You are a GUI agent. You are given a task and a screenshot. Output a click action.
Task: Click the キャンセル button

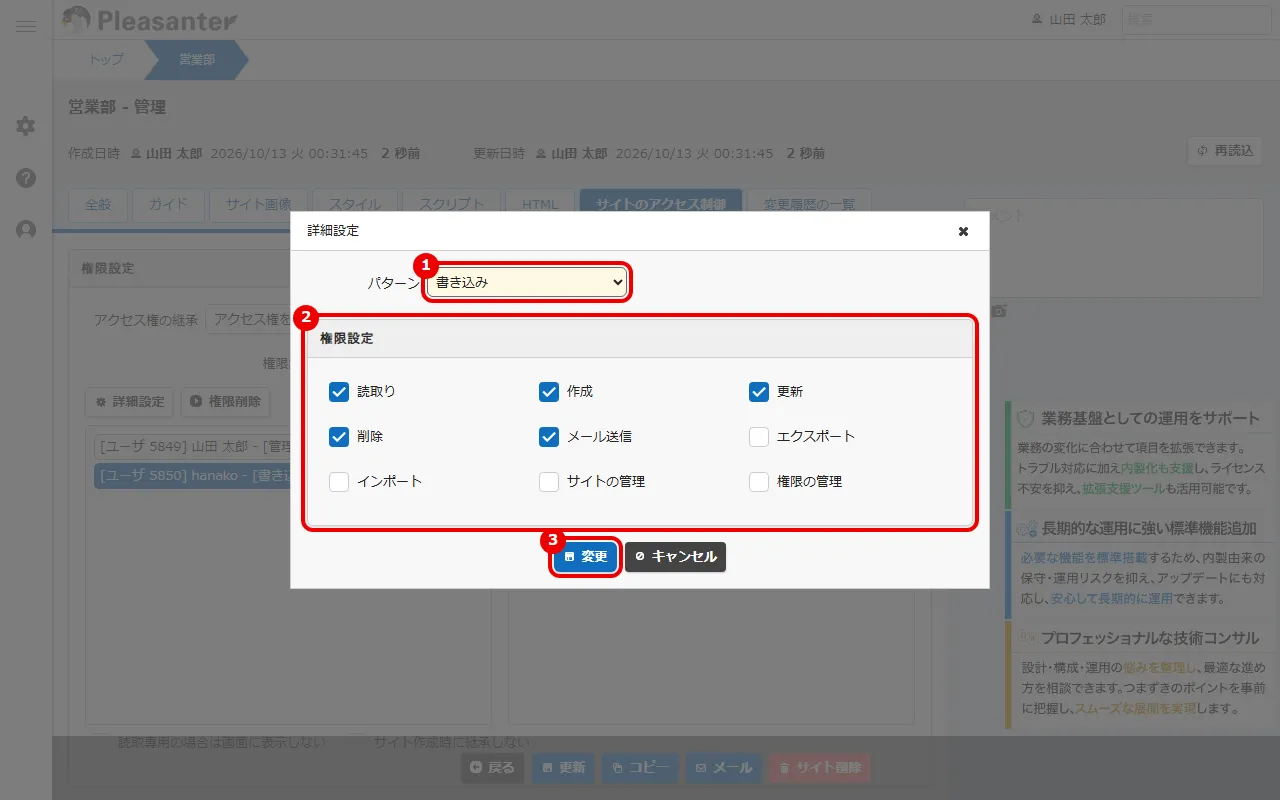click(676, 557)
